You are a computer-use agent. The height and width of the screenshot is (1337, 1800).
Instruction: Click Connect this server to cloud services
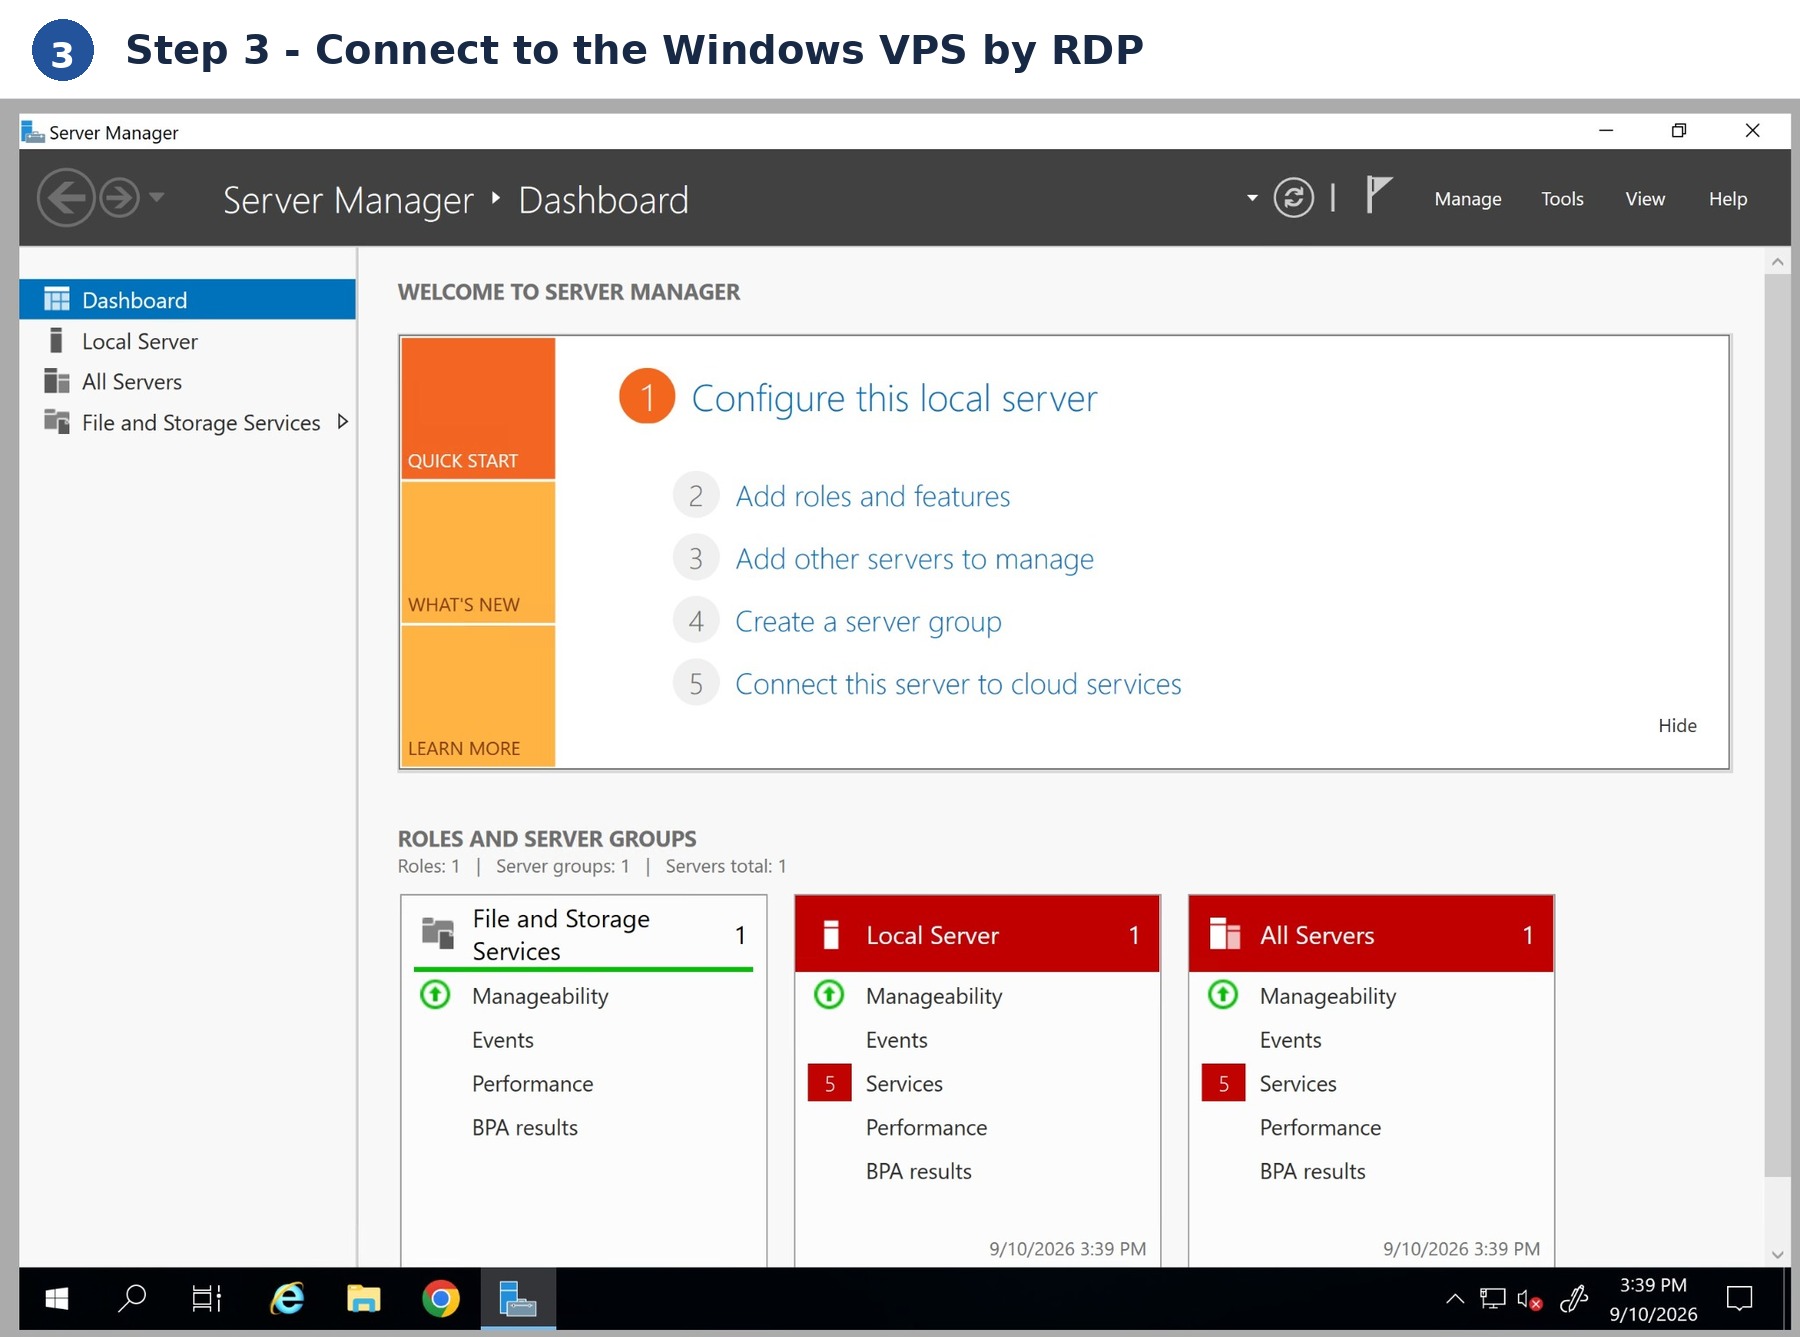pos(958,684)
